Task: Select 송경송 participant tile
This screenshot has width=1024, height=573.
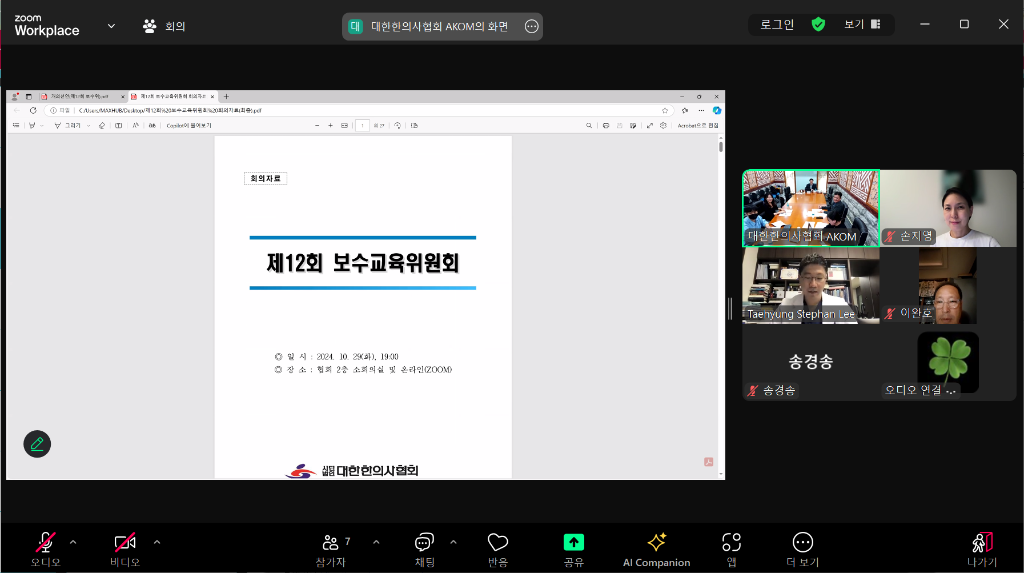Action: 811,363
